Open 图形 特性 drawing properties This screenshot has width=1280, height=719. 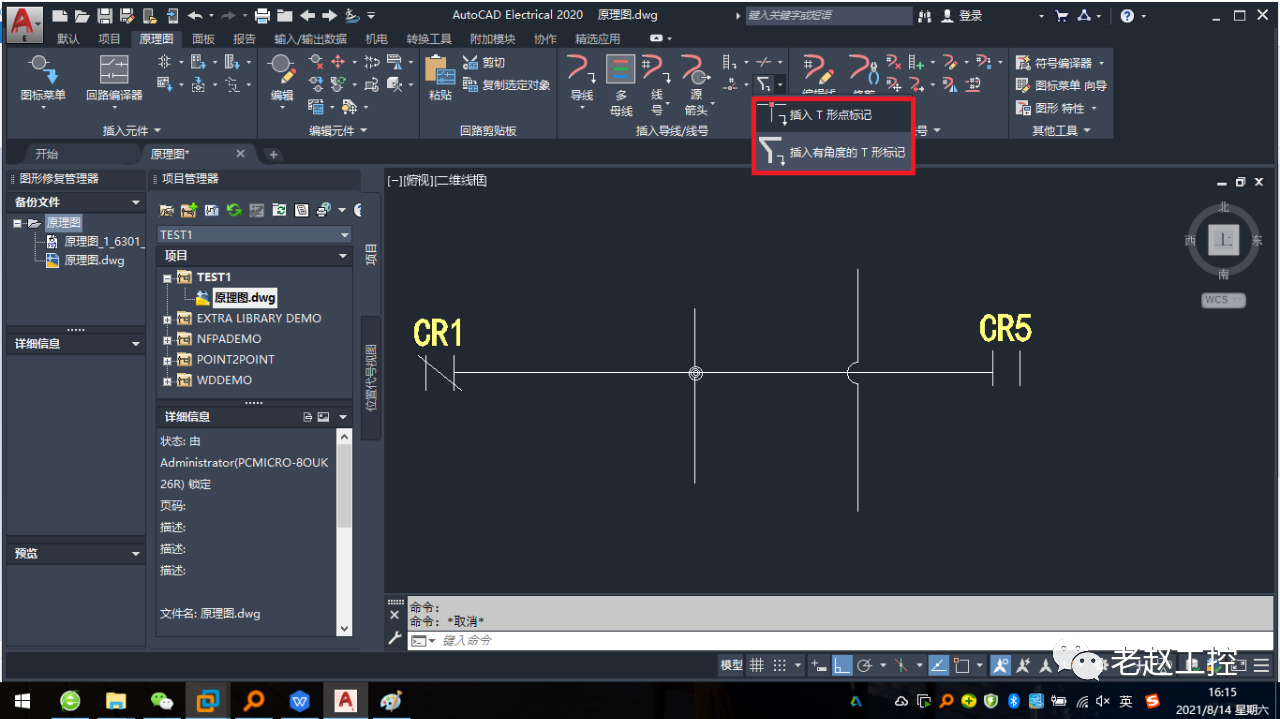1056,108
